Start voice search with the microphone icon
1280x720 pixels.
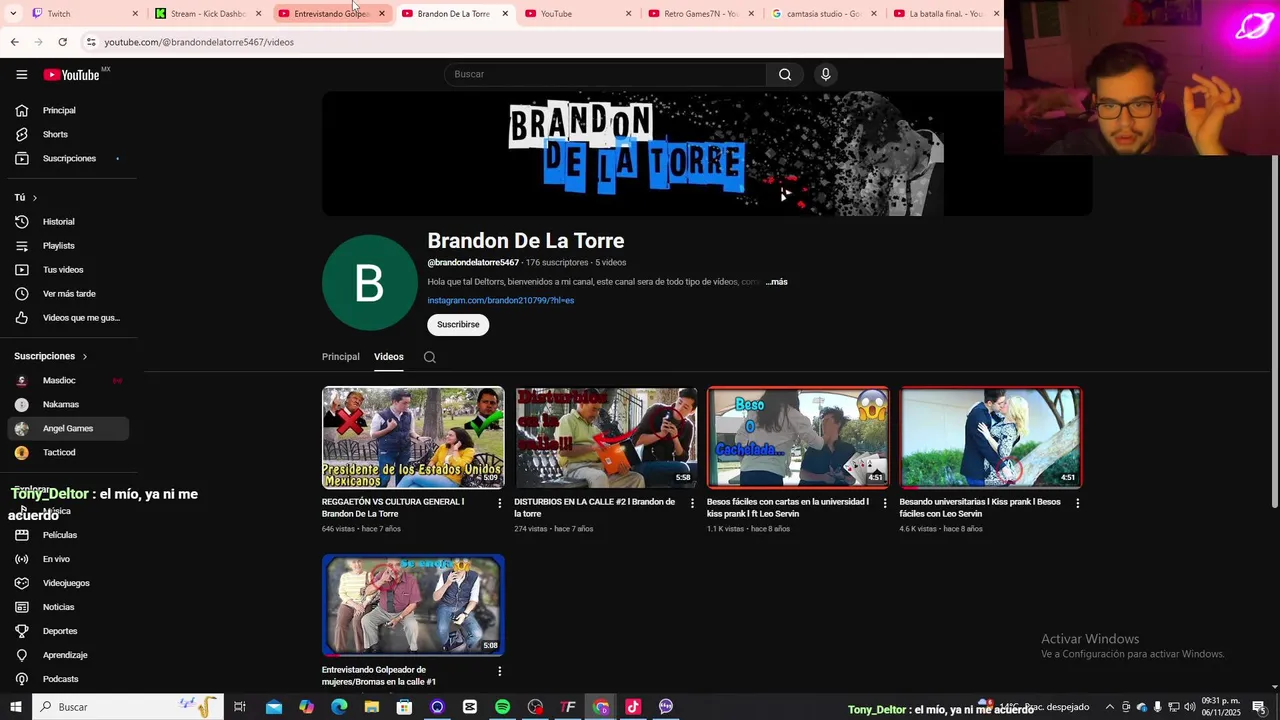click(825, 74)
